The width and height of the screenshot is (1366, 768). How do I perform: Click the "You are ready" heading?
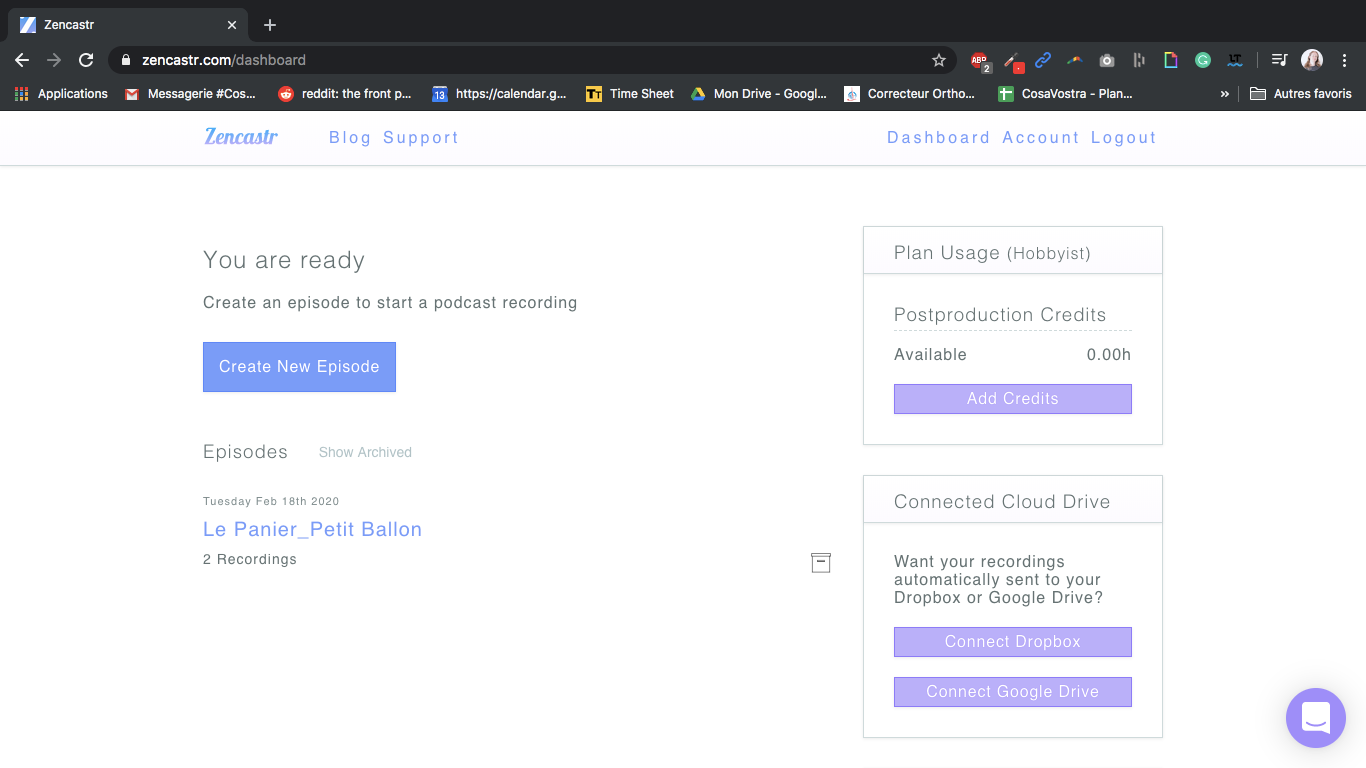tap(284, 260)
